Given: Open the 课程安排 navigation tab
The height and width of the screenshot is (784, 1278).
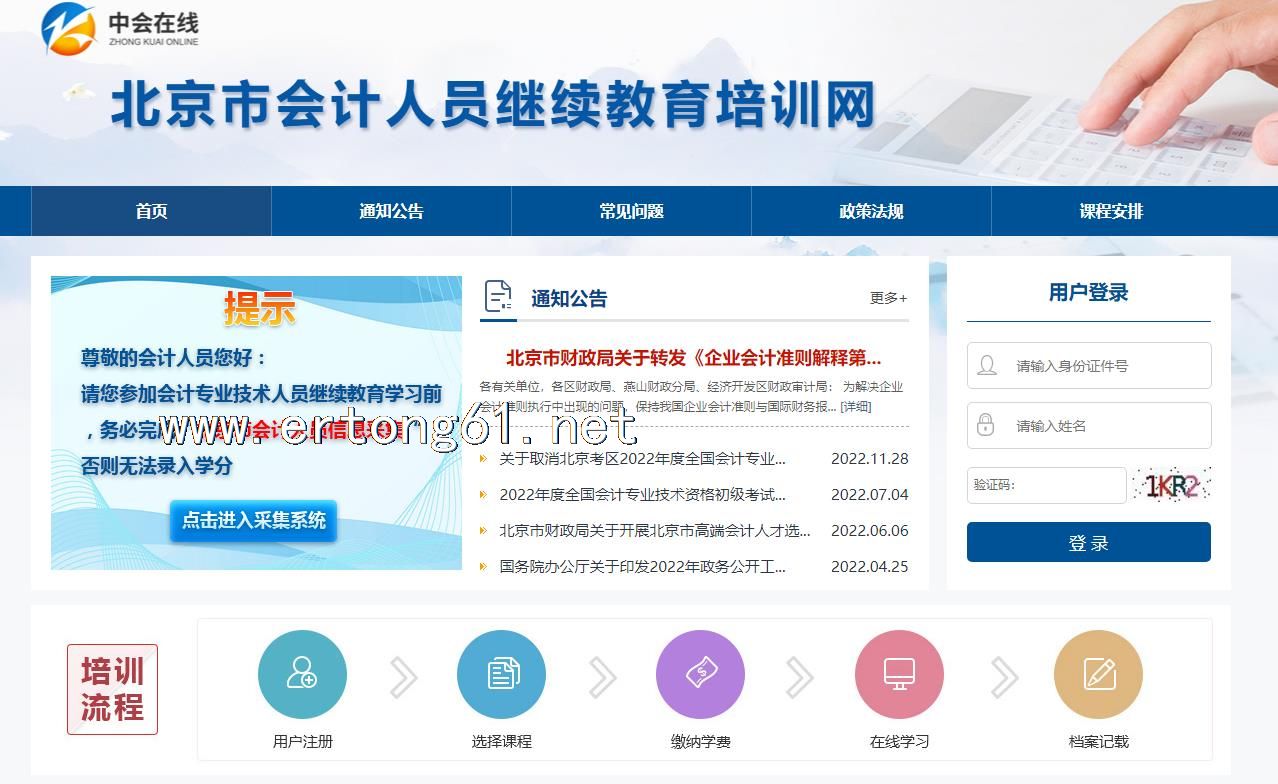Looking at the screenshot, I should click(1111, 211).
